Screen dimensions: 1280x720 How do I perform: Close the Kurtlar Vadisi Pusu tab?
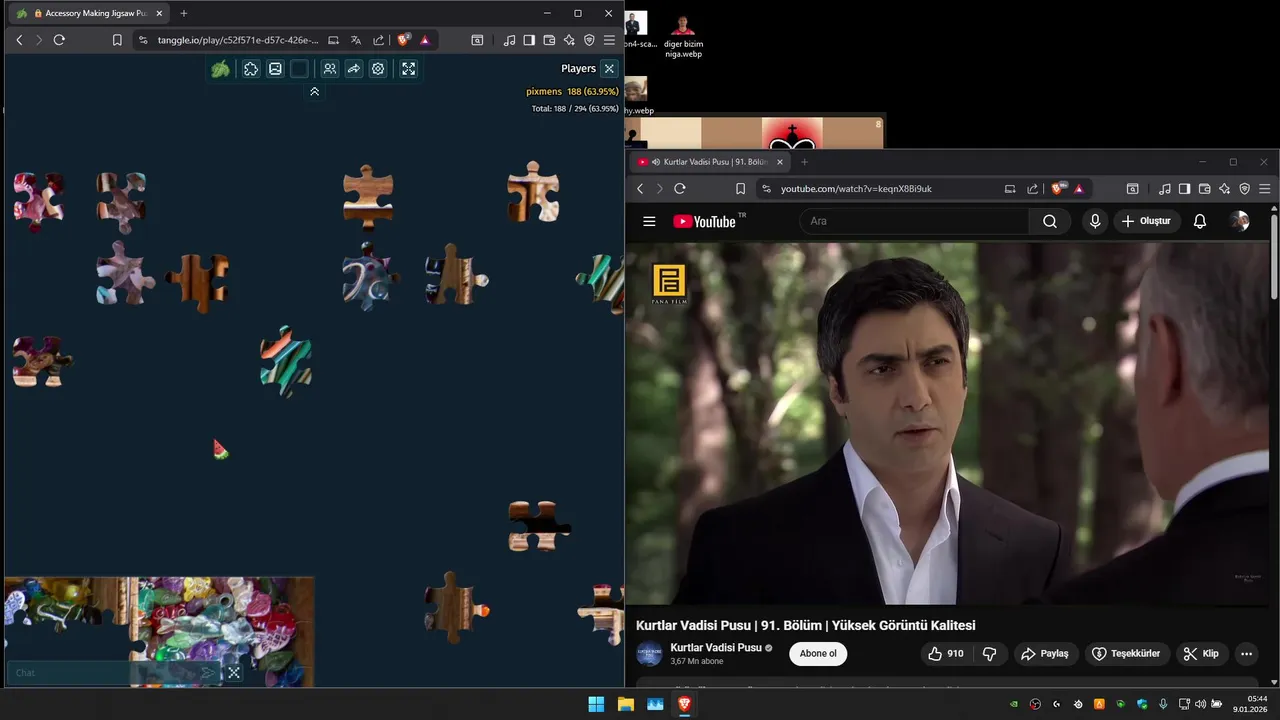click(779, 162)
